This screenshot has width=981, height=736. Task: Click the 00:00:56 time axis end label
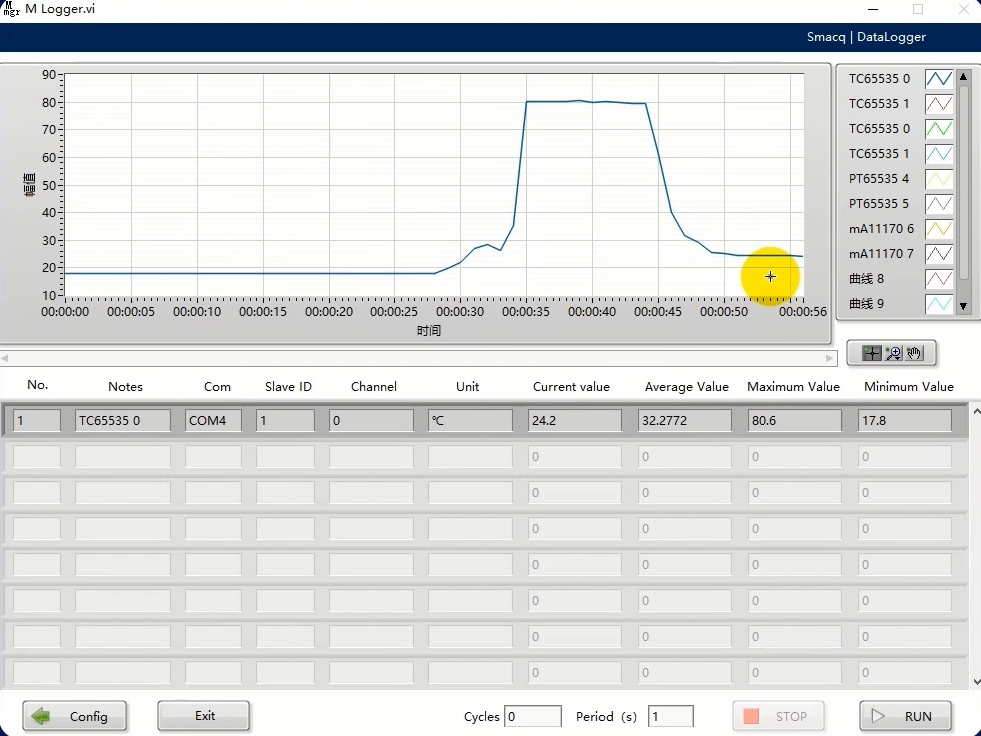tap(803, 312)
